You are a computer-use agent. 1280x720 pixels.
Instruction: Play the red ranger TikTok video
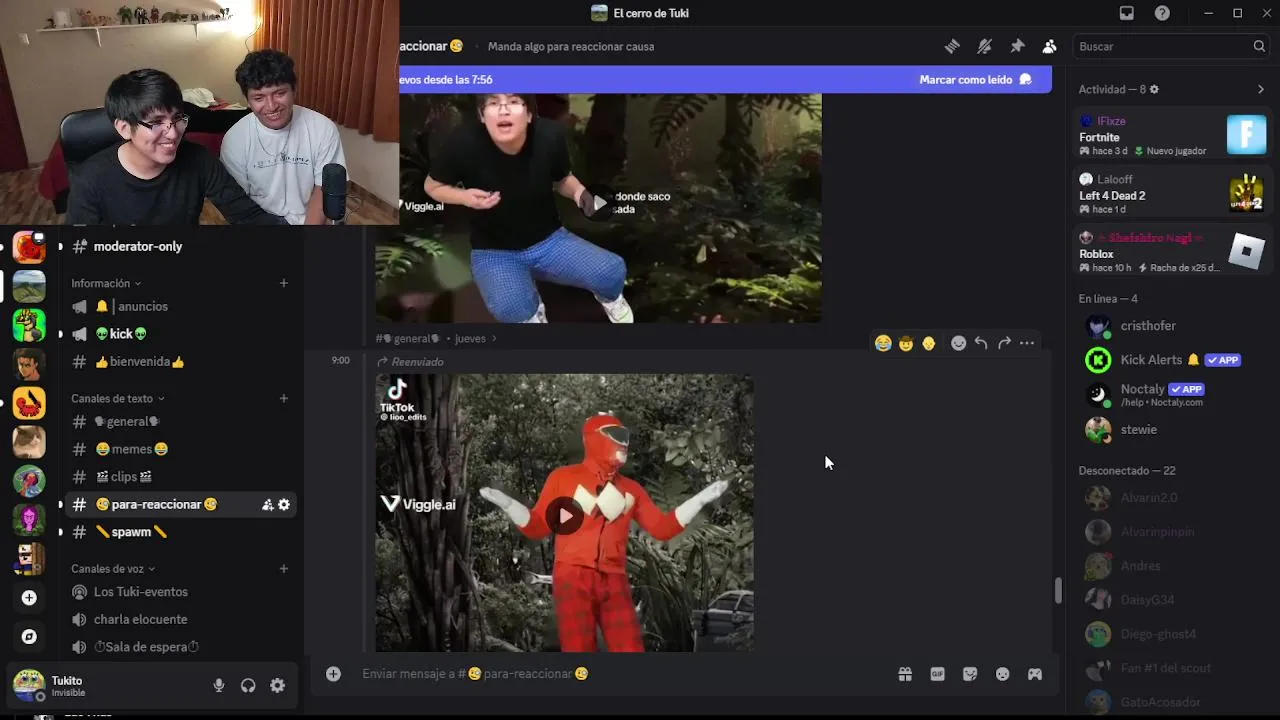565,515
